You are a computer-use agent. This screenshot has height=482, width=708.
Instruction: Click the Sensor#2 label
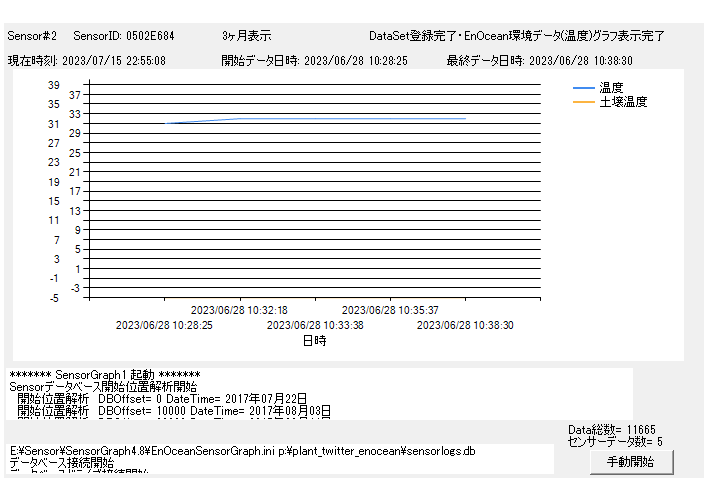click(x=32, y=36)
